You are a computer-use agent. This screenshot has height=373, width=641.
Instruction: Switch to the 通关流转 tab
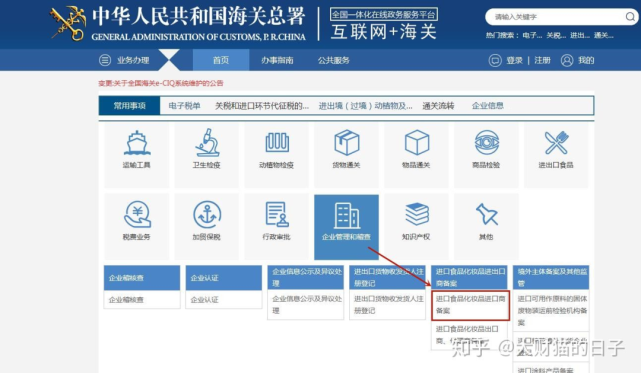point(438,106)
